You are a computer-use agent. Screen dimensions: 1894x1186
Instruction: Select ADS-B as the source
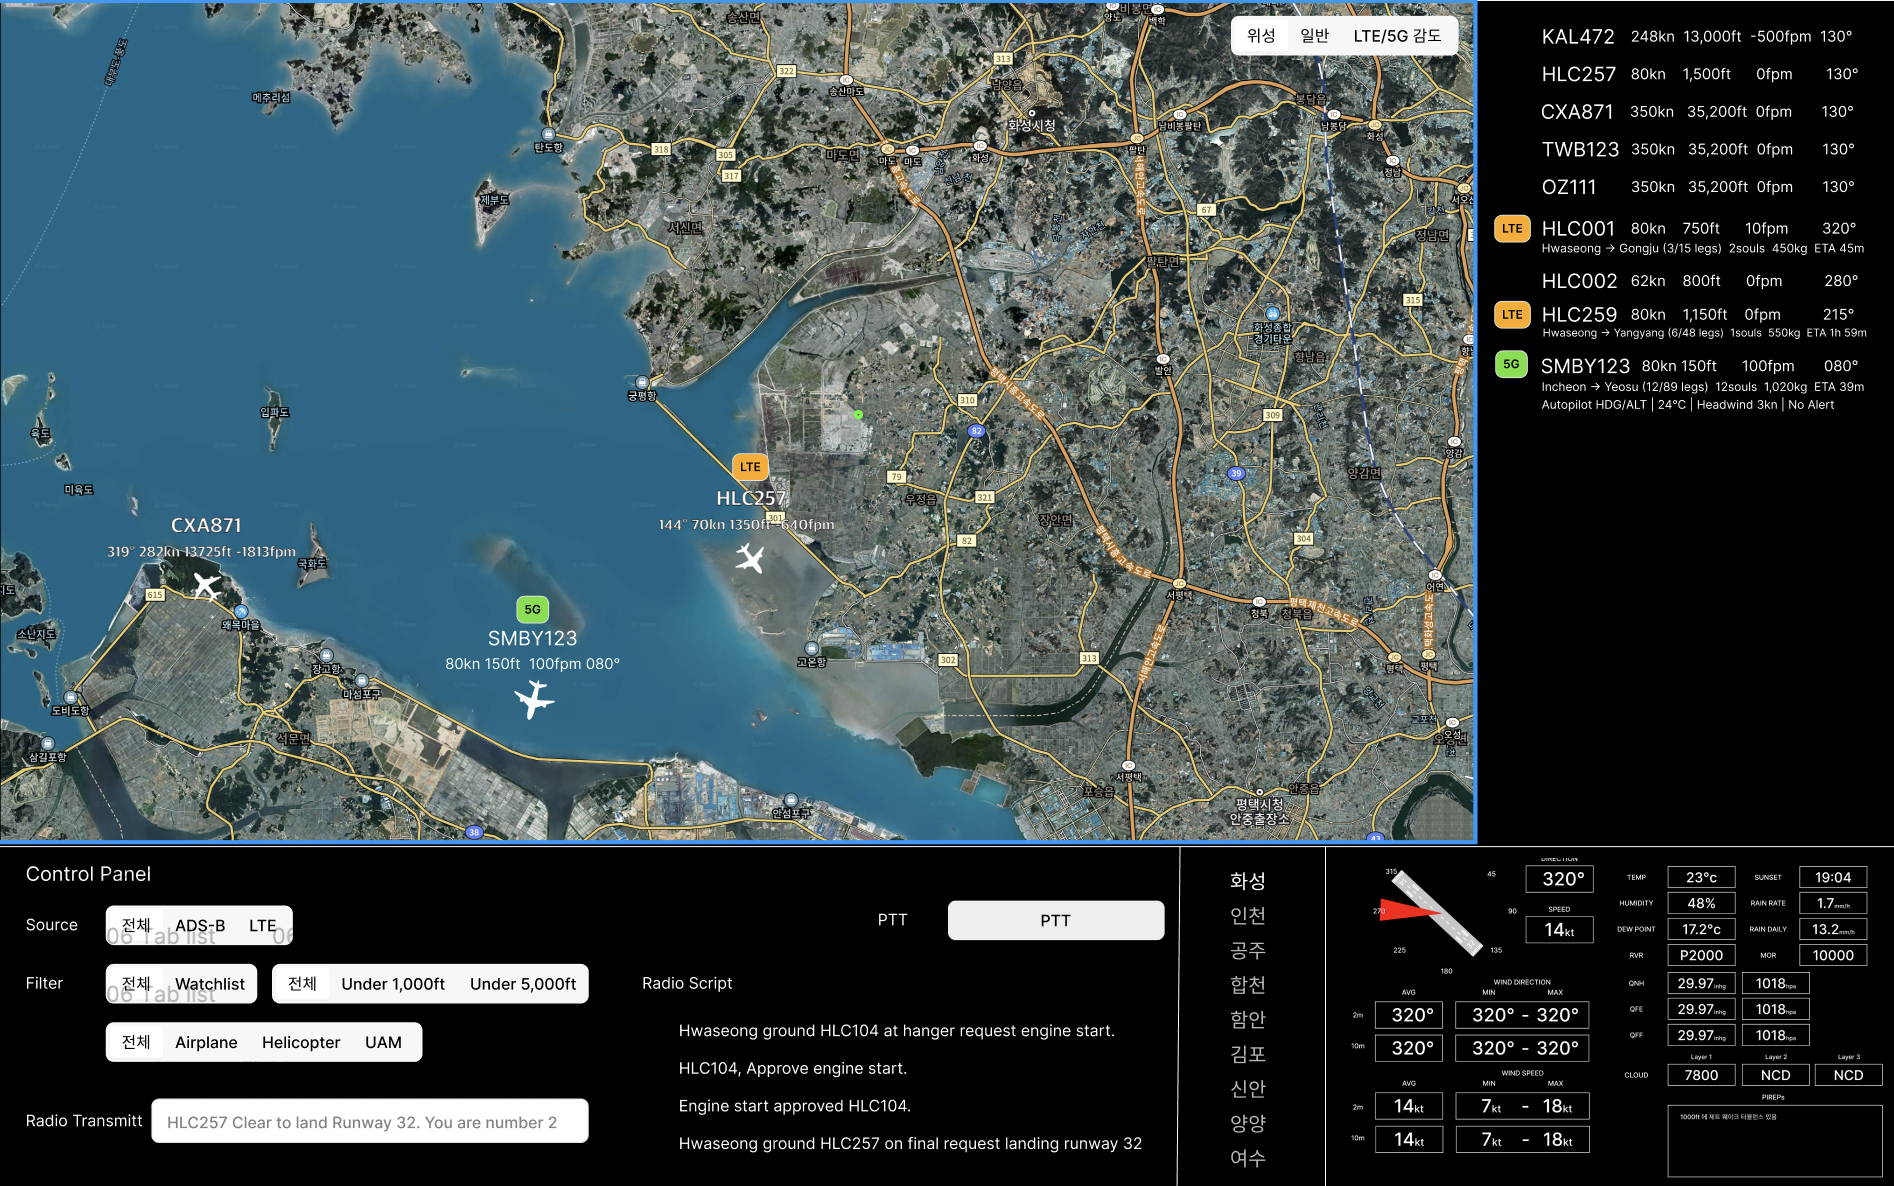point(200,925)
